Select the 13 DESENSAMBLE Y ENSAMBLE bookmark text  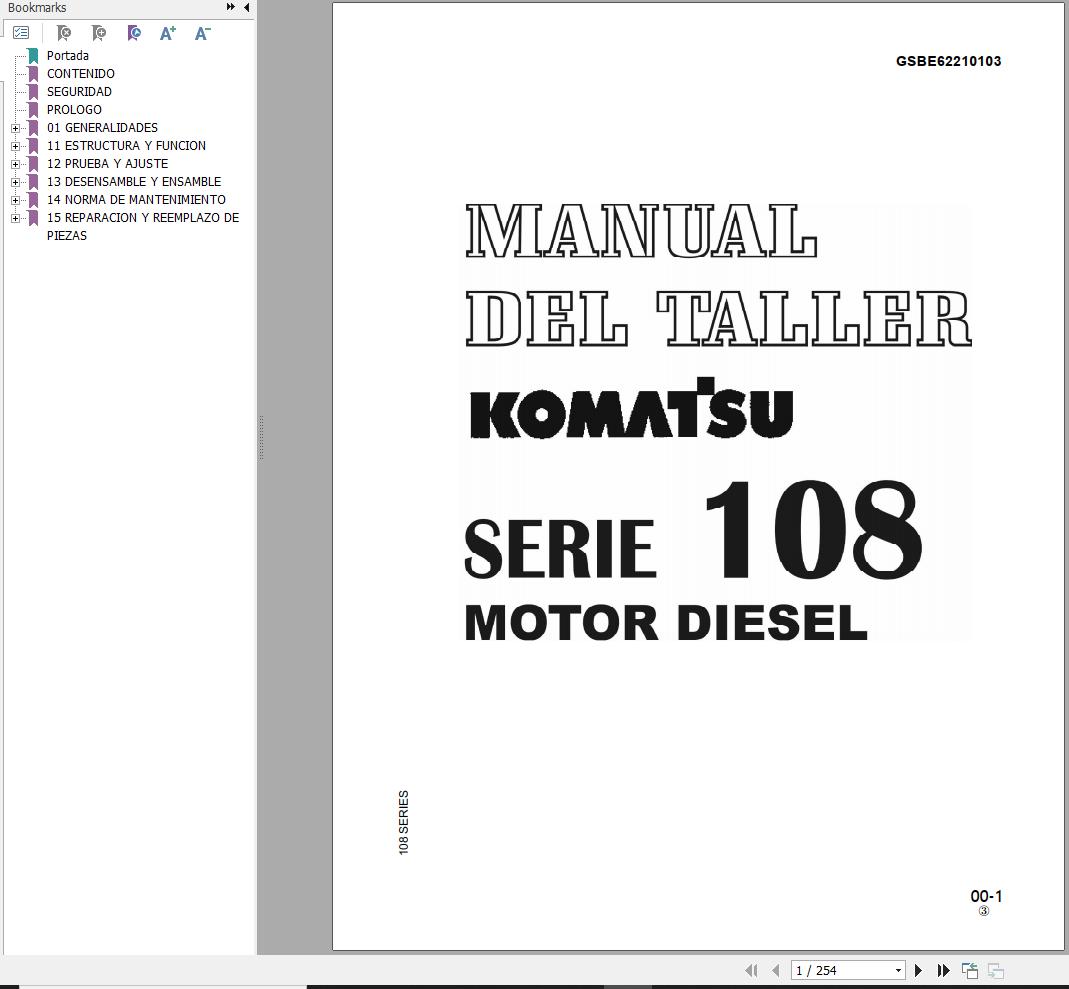click(134, 182)
